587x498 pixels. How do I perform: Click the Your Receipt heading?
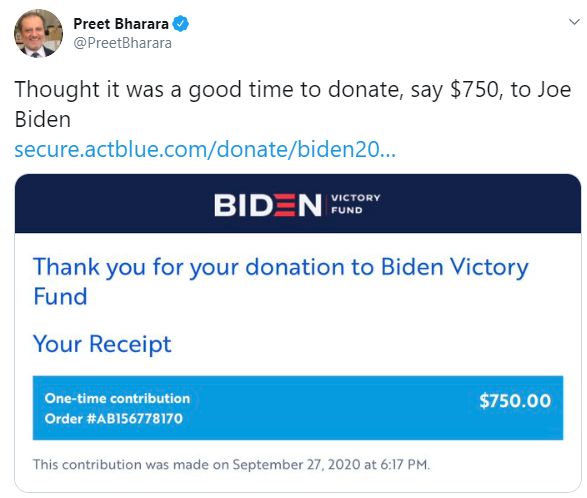click(102, 344)
